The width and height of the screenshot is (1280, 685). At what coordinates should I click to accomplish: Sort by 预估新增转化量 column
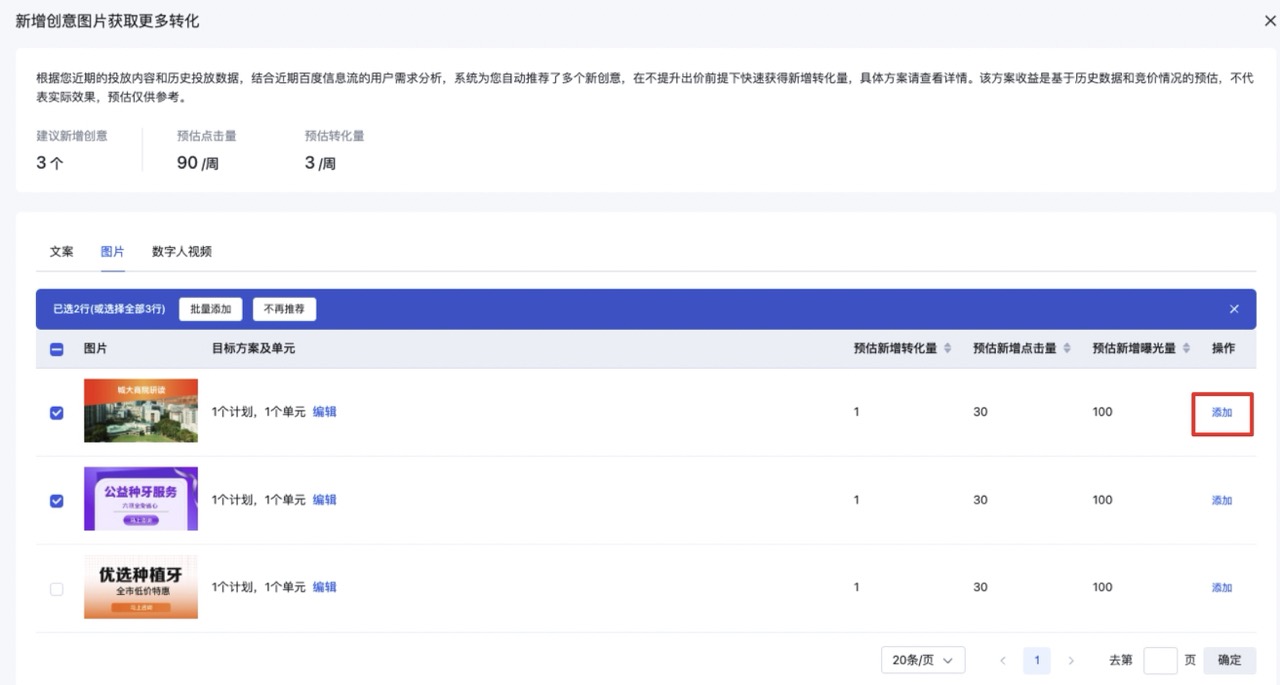(946, 348)
